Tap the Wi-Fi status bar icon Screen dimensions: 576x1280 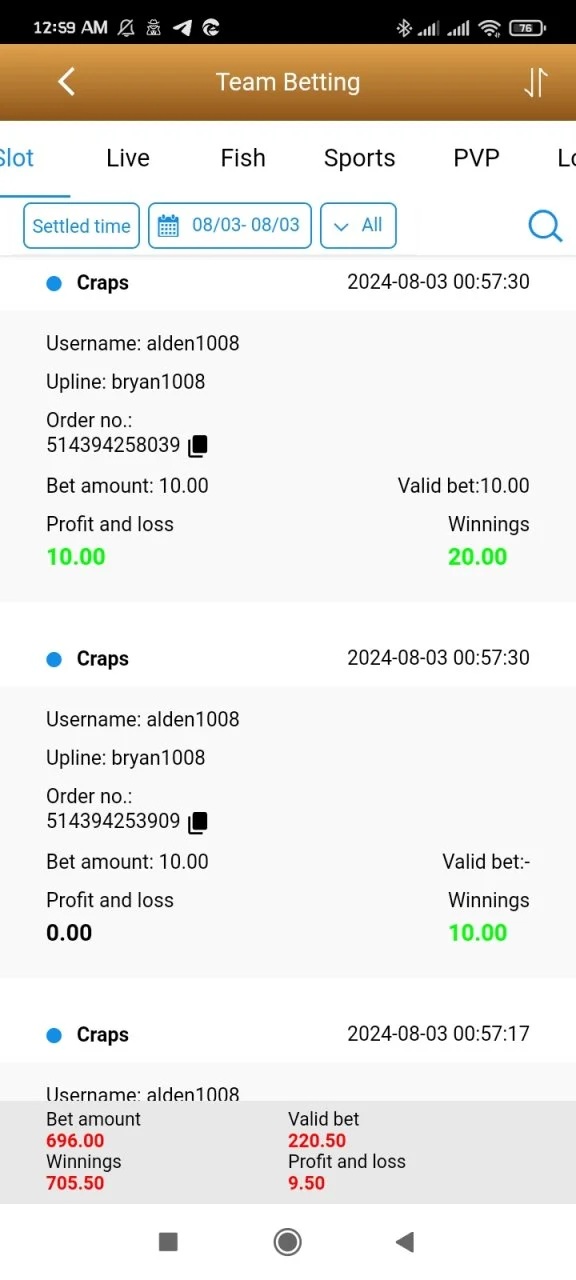(x=489, y=28)
